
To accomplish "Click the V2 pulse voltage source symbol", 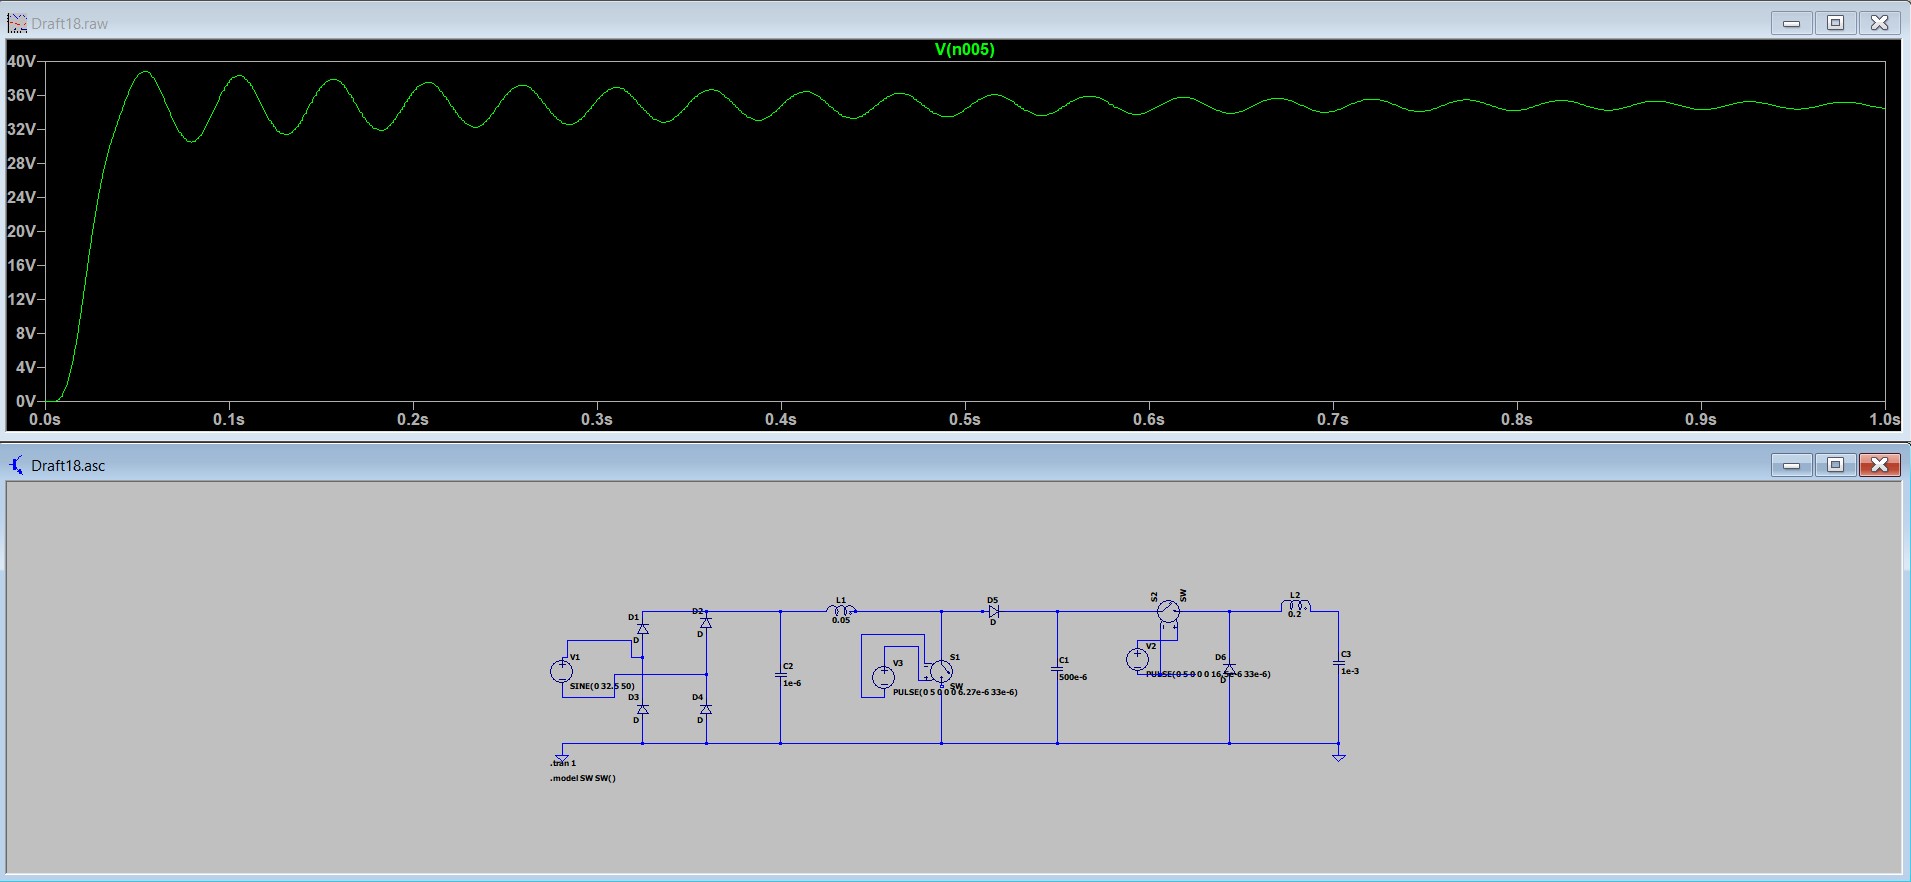I will tap(1138, 659).
